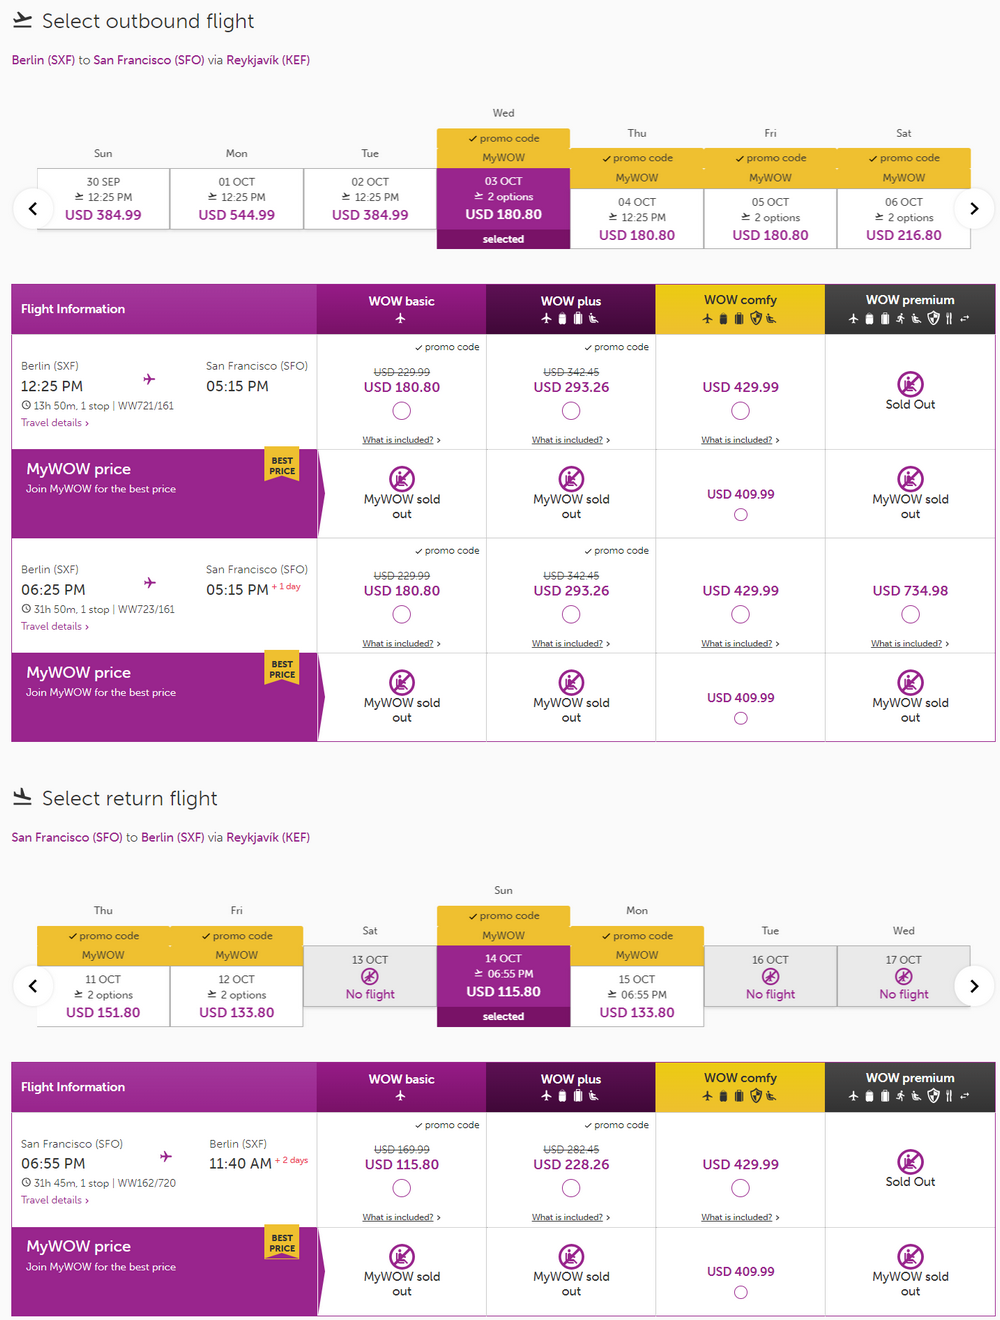Viewport: 1000px width, 1320px height.
Task: Select 04 OCT outbound date tab
Action: [637, 218]
